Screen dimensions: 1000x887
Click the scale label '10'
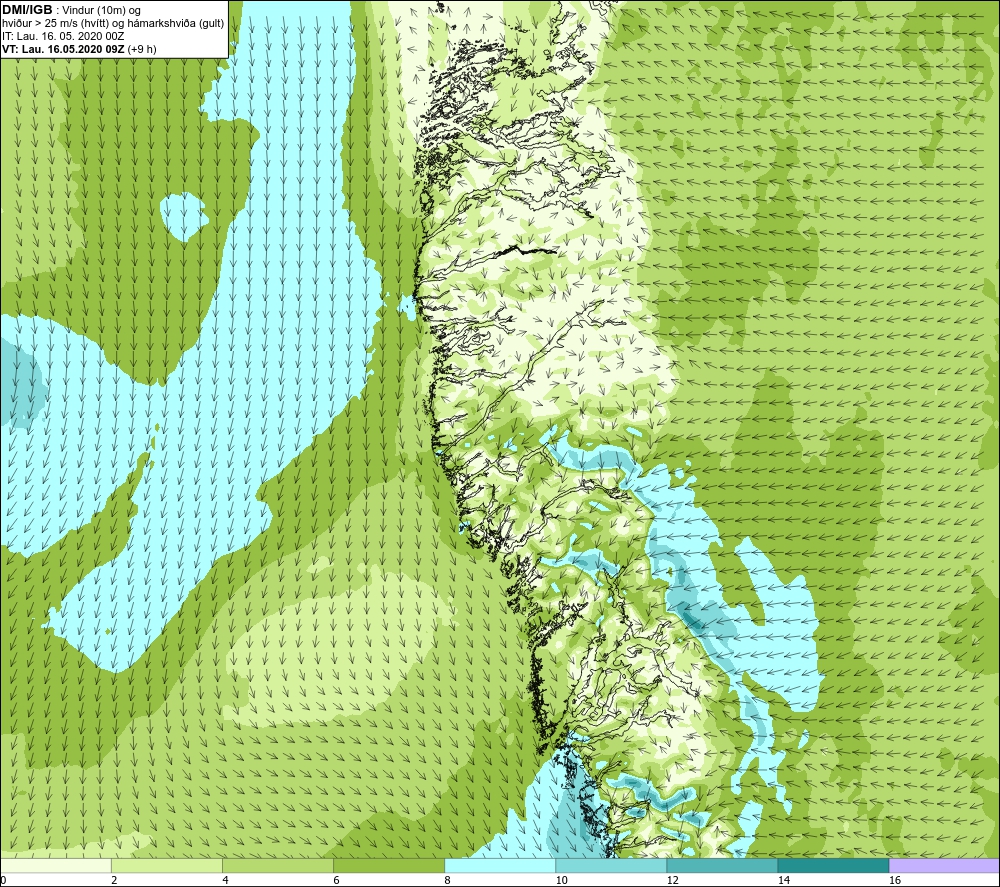561,880
